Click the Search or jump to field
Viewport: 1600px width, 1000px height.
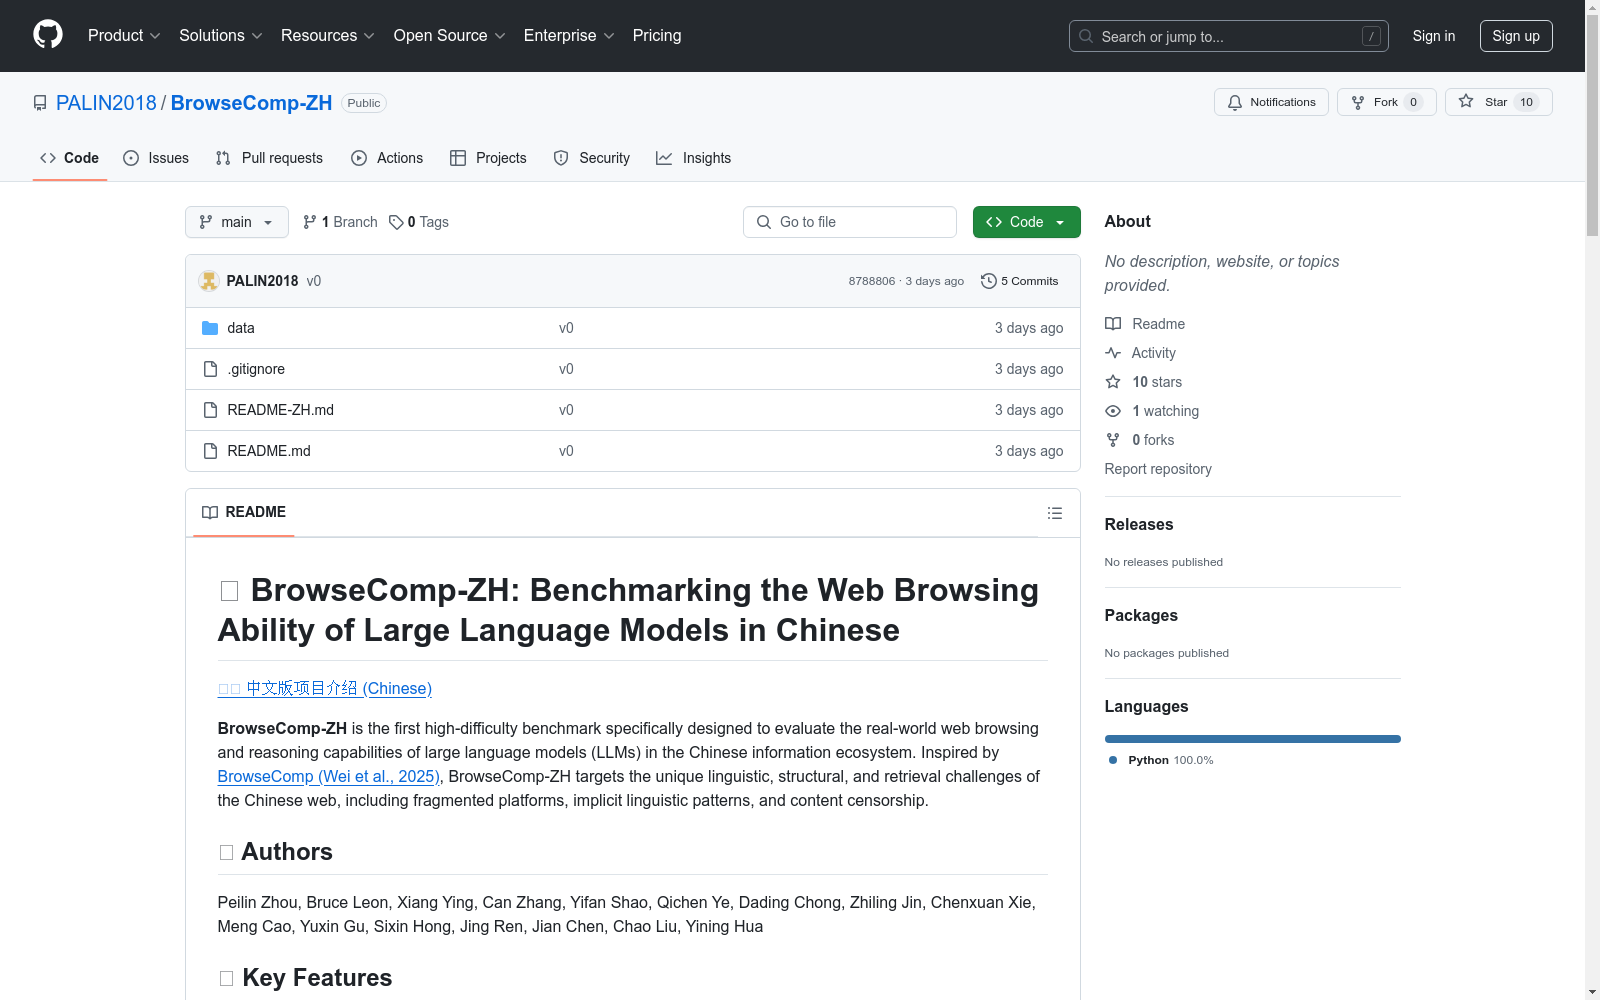coord(1229,36)
